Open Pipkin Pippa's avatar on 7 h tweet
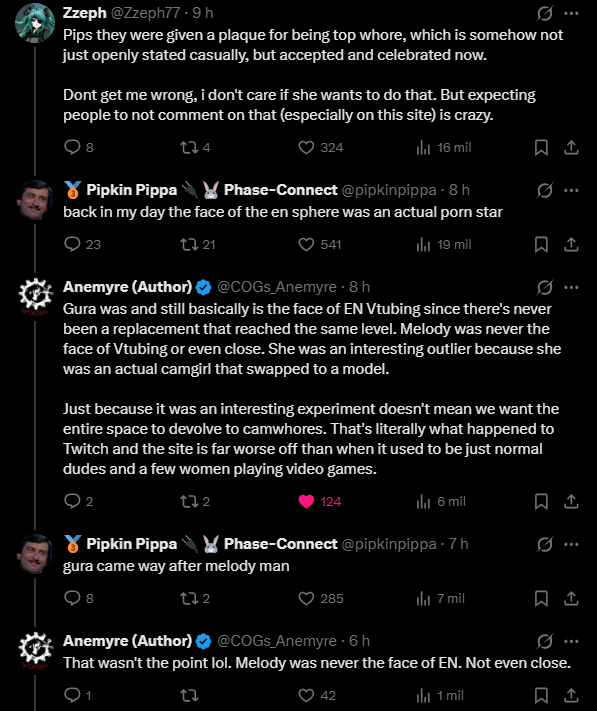597x711 pixels. pyautogui.click(x=35, y=554)
